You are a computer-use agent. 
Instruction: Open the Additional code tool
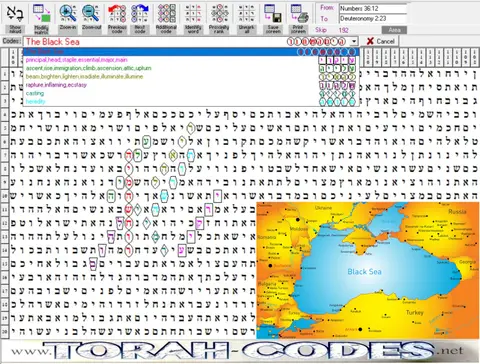pyautogui.click(x=166, y=13)
